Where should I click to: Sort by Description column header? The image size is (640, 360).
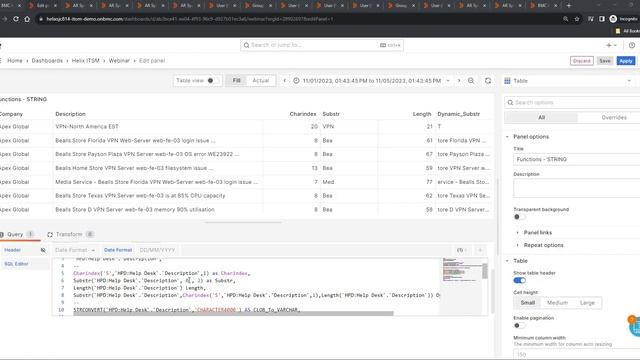[x=70, y=114]
